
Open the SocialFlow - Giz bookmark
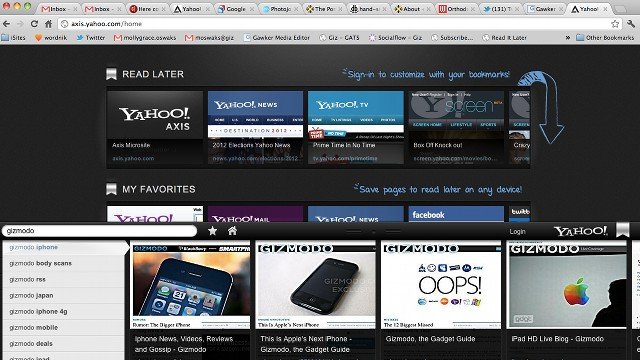click(x=396, y=38)
